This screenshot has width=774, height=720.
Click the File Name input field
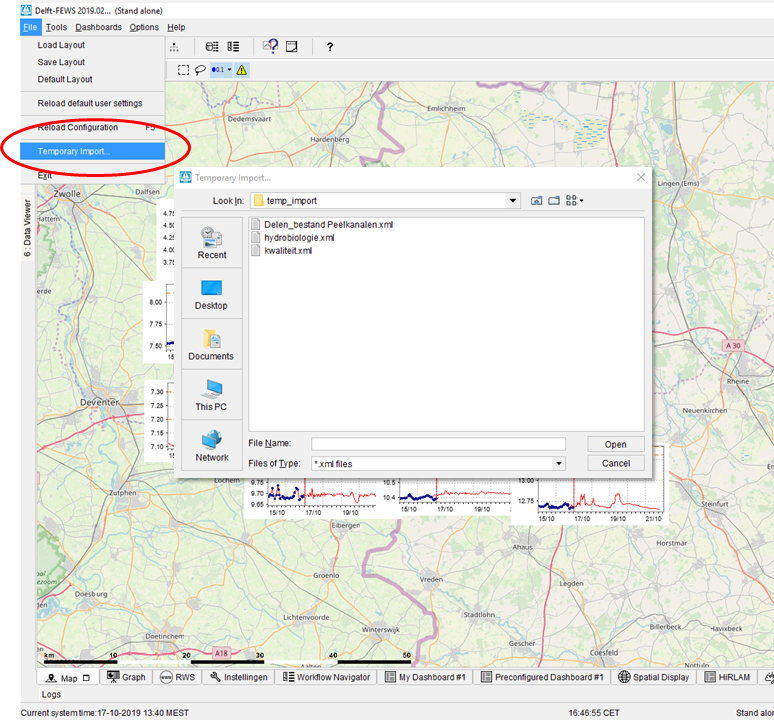[438, 444]
